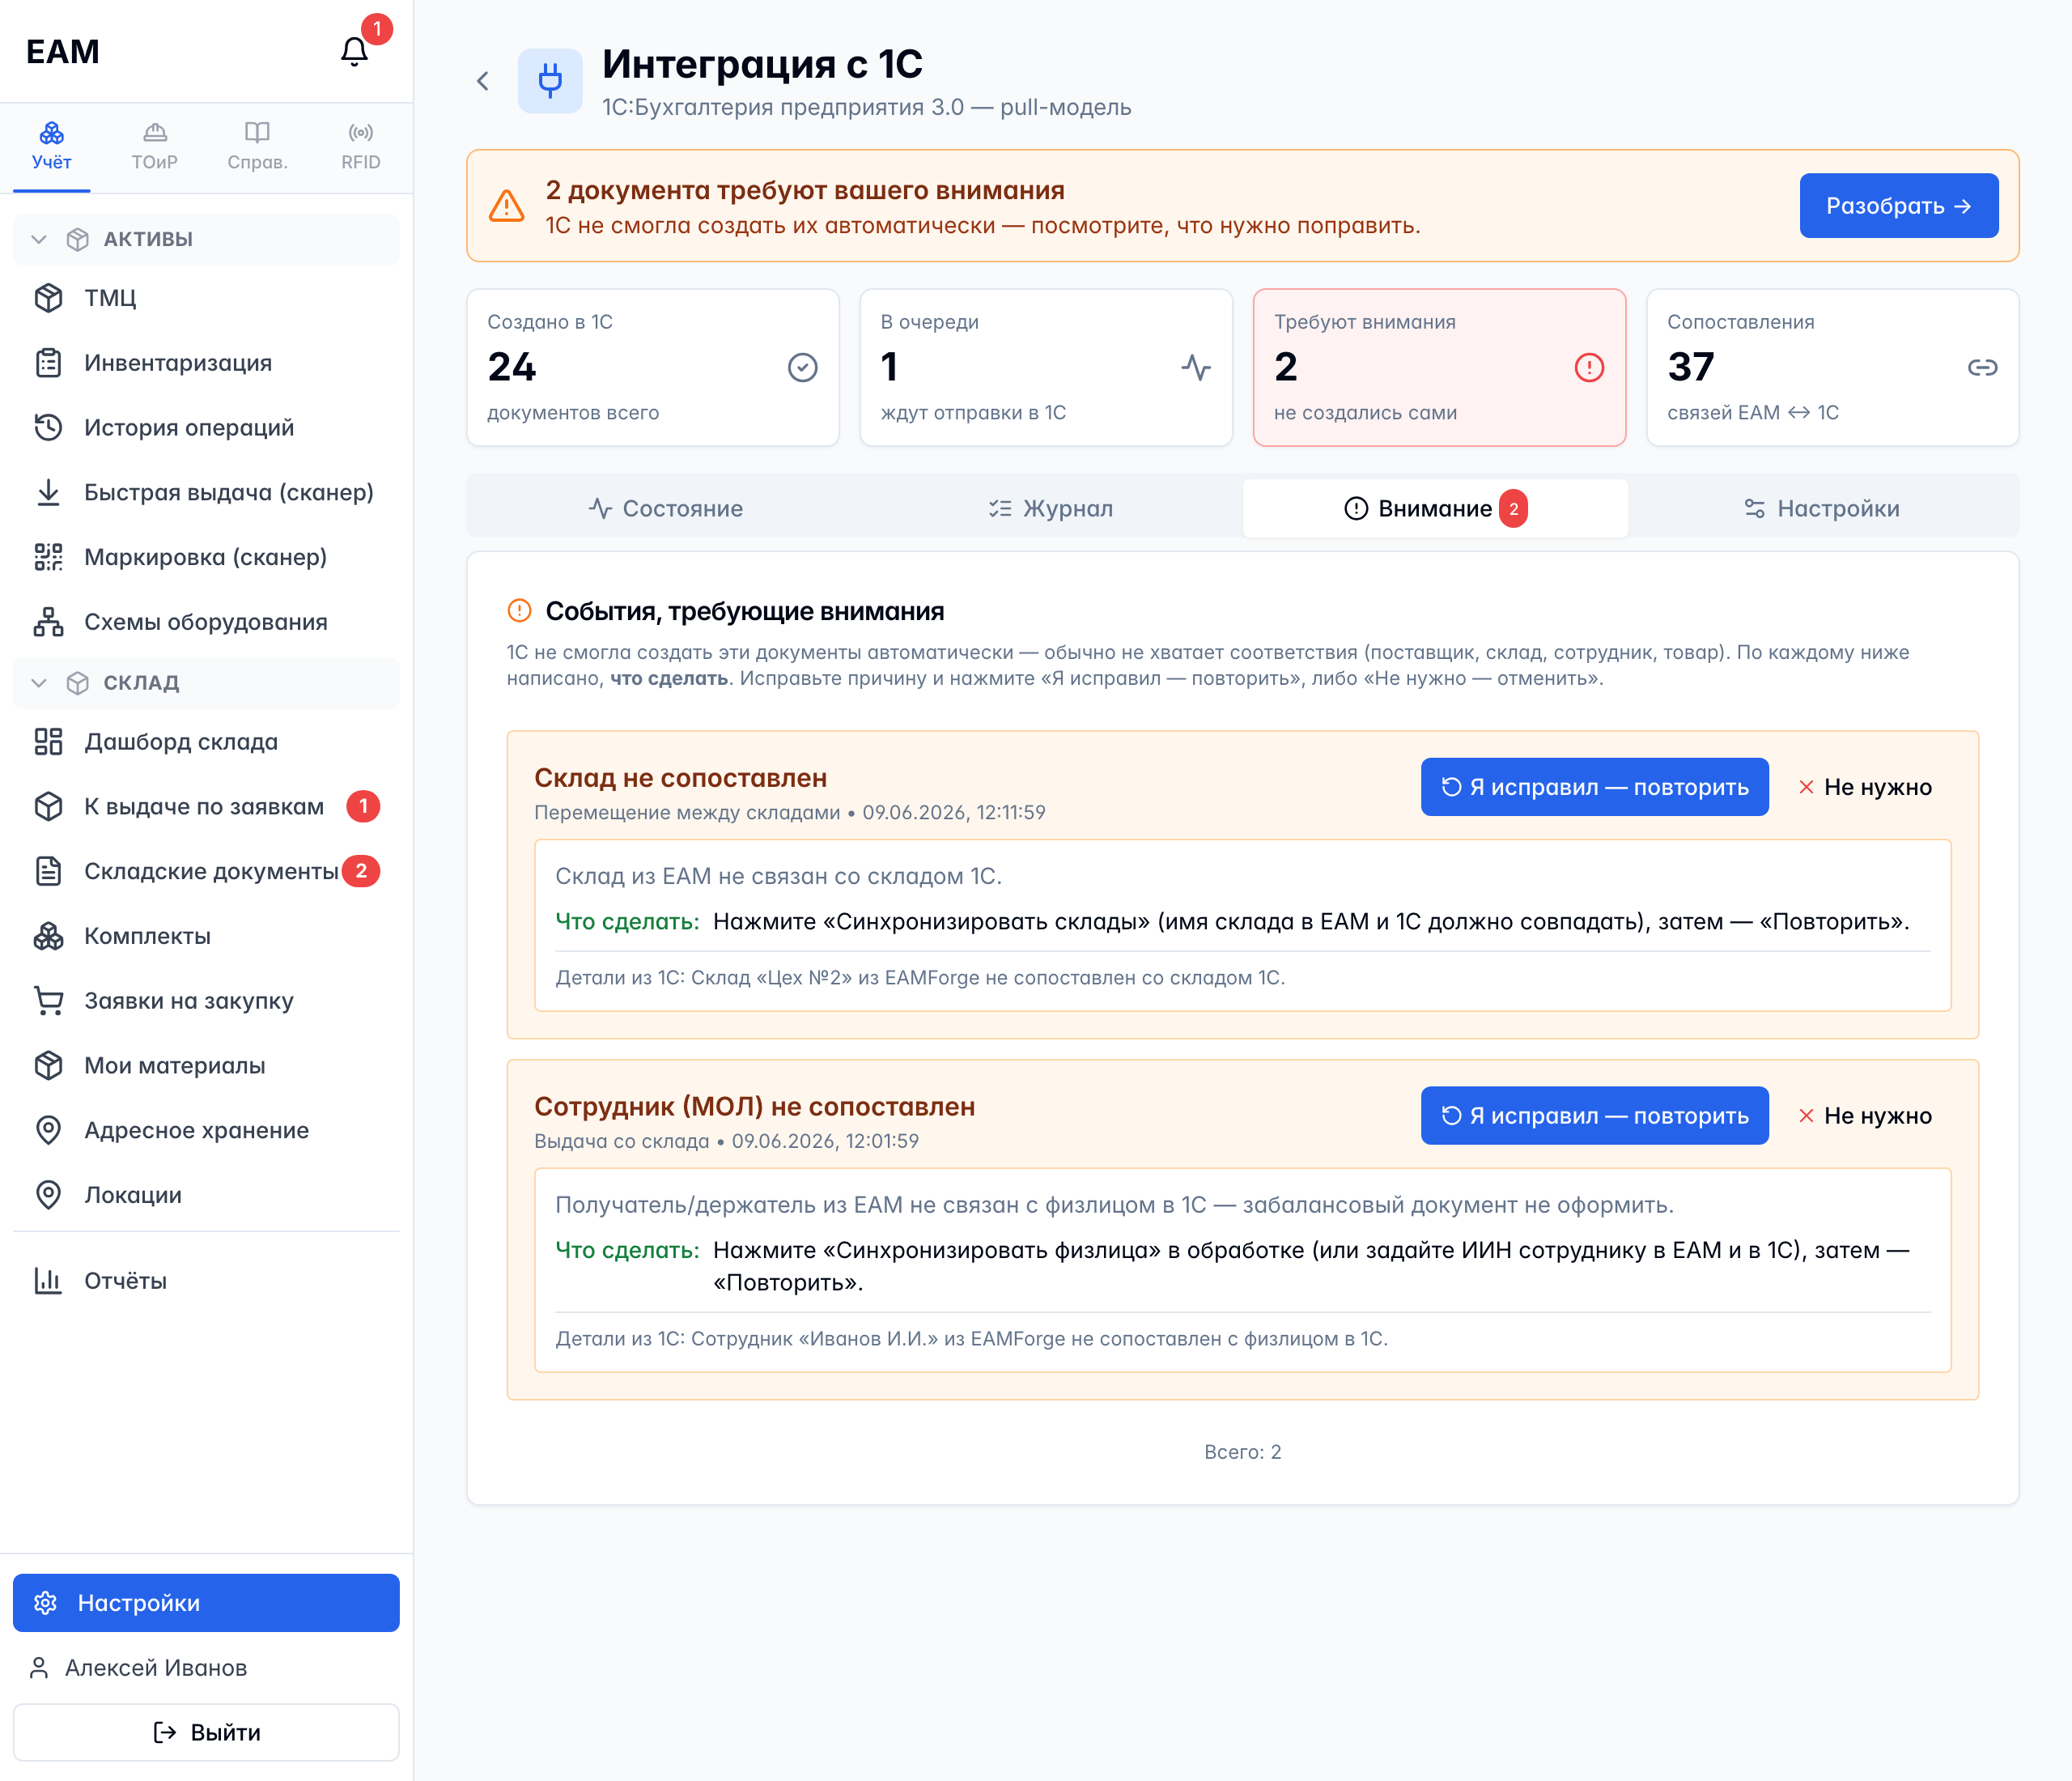The height and width of the screenshot is (1781, 2072).
Task: Open Мои материалы in sidebar
Action: [x=206, y=1066]
